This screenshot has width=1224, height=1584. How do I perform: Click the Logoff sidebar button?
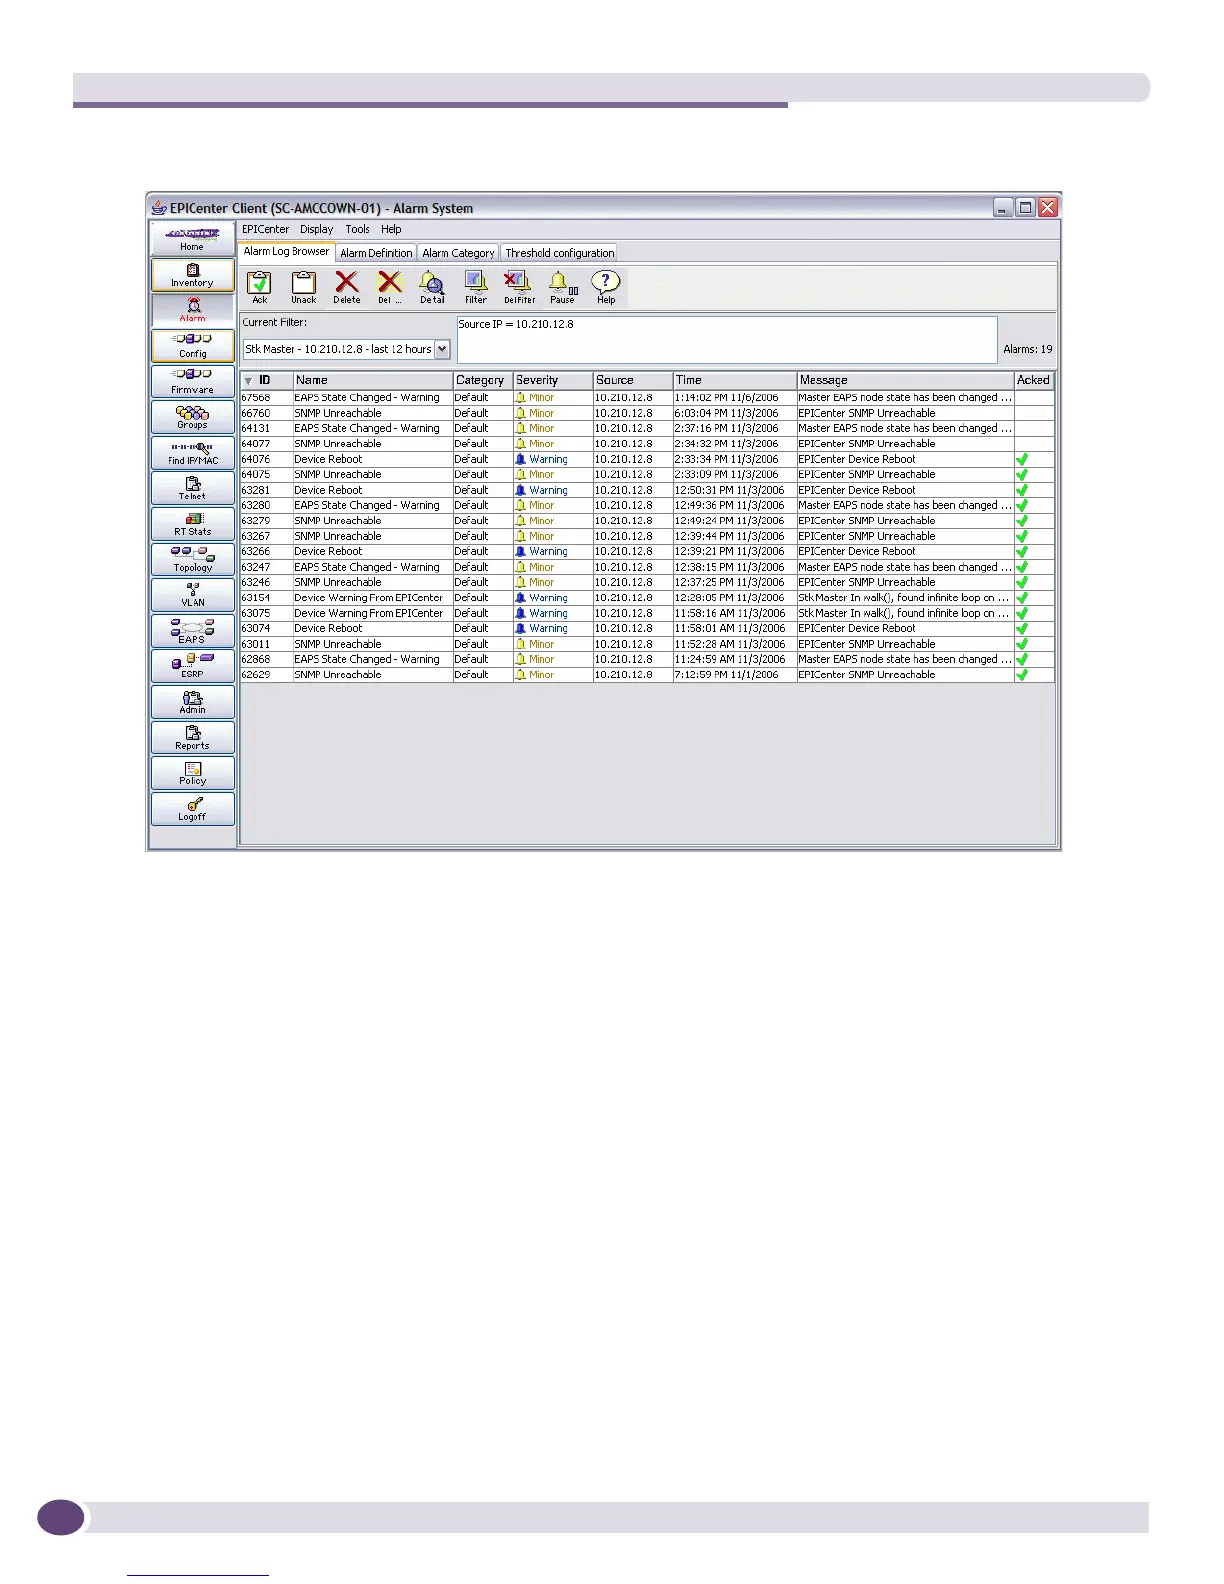[x=192, y=808]
